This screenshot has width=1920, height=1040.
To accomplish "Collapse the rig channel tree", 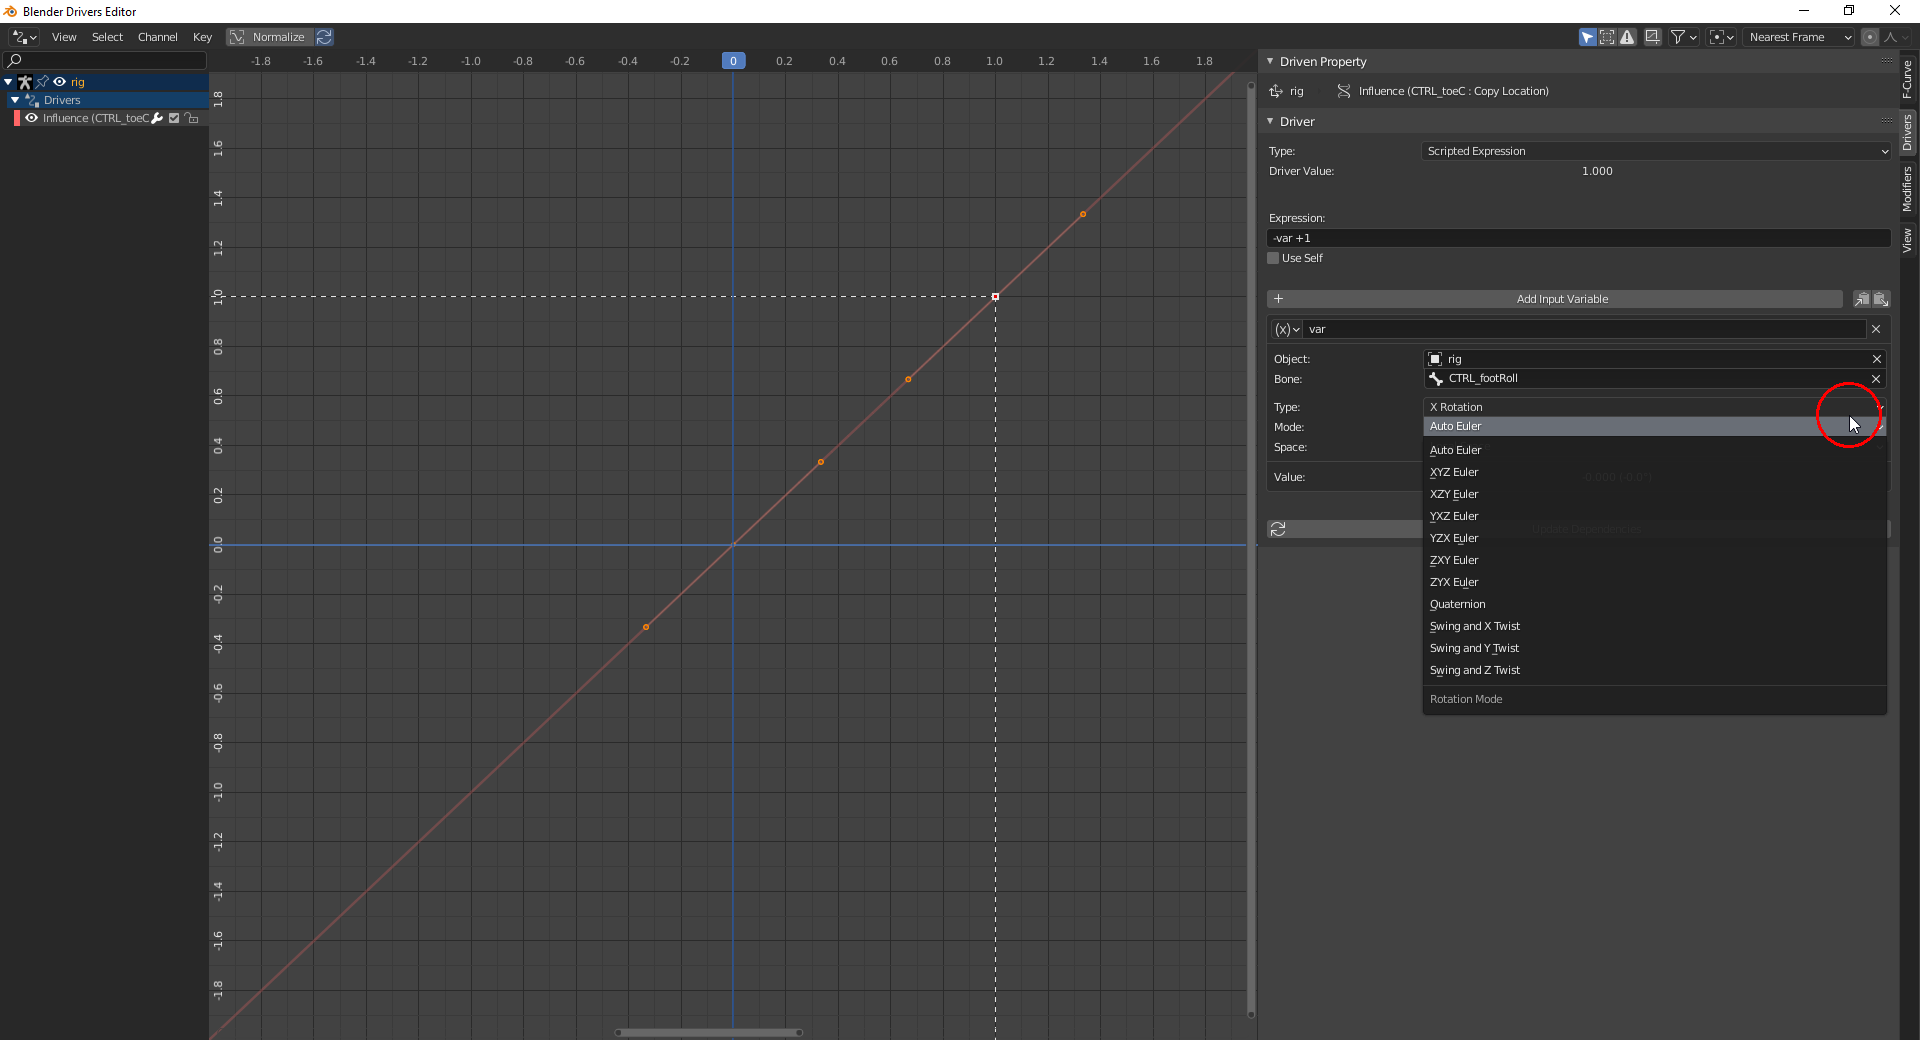I will tap(8, 82).
